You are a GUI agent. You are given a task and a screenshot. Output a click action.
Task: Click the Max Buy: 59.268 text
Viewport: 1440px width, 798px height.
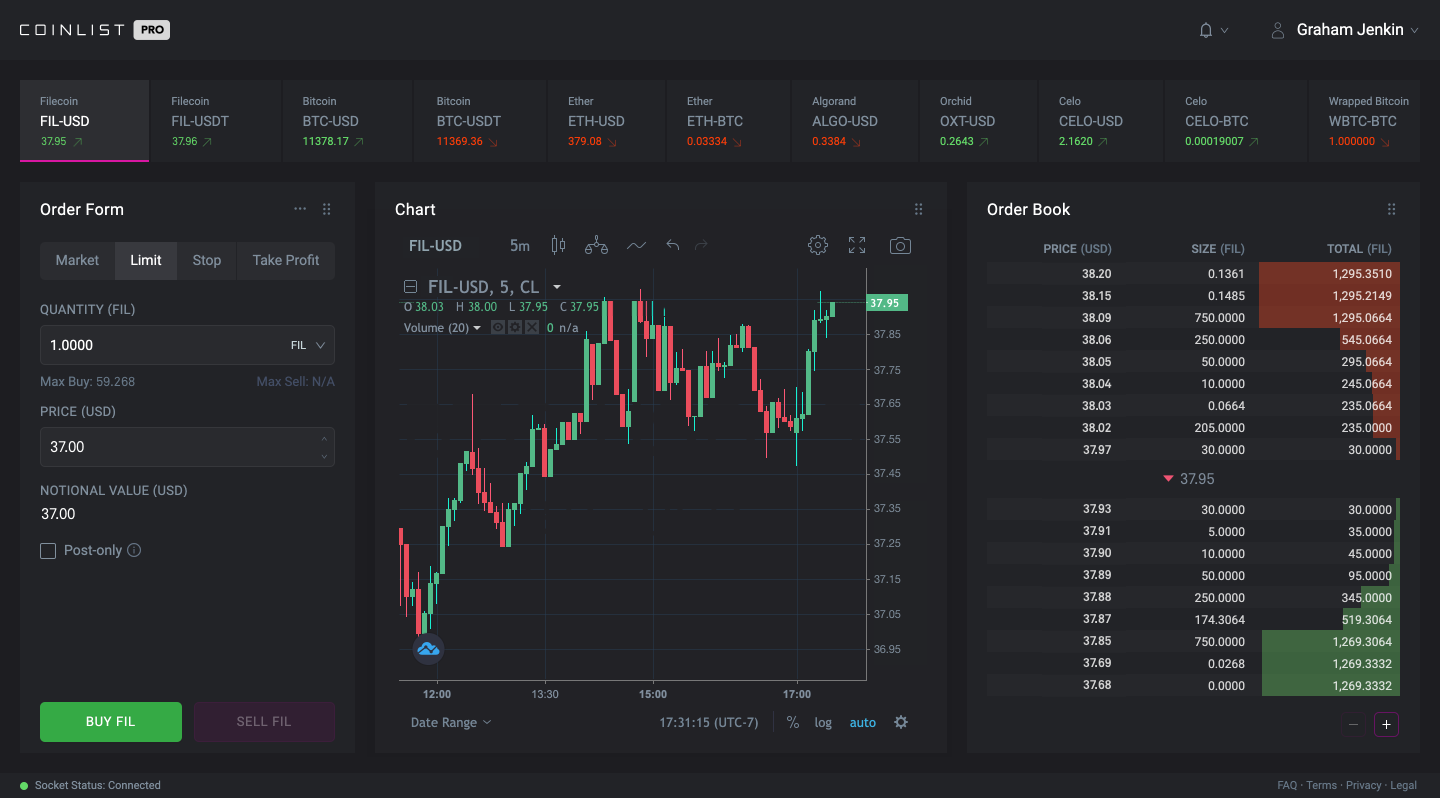coord(87,382)
